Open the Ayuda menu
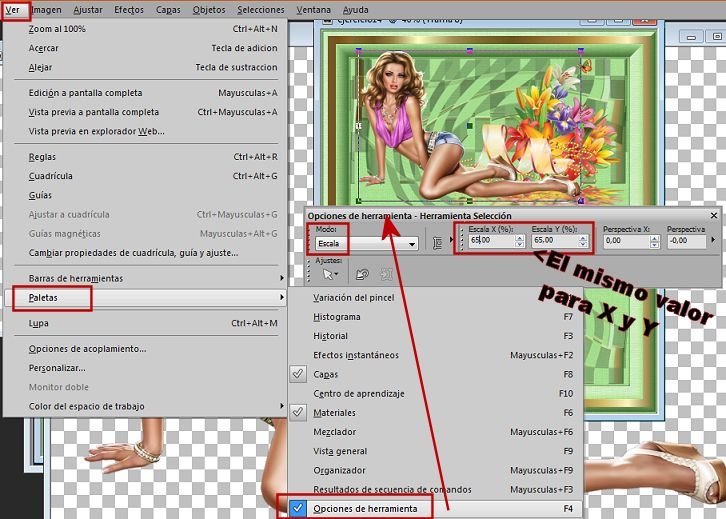 (356, 10)
